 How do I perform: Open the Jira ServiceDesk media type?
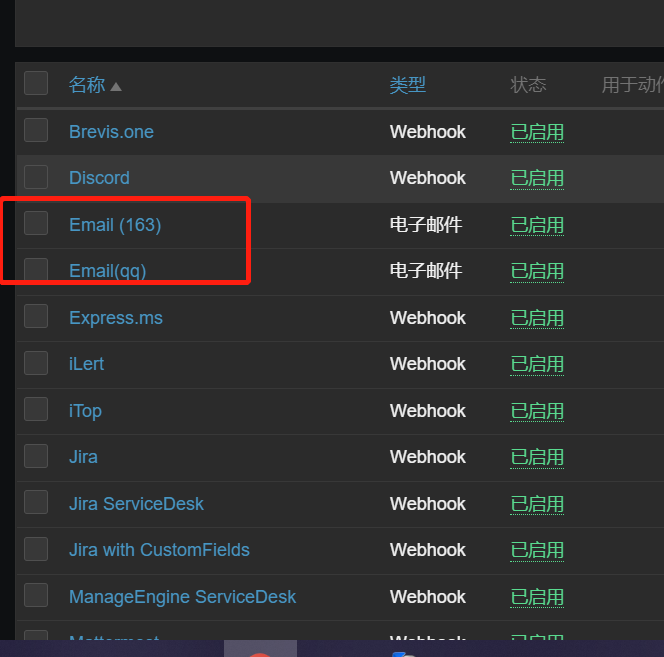tap(136, 504)
